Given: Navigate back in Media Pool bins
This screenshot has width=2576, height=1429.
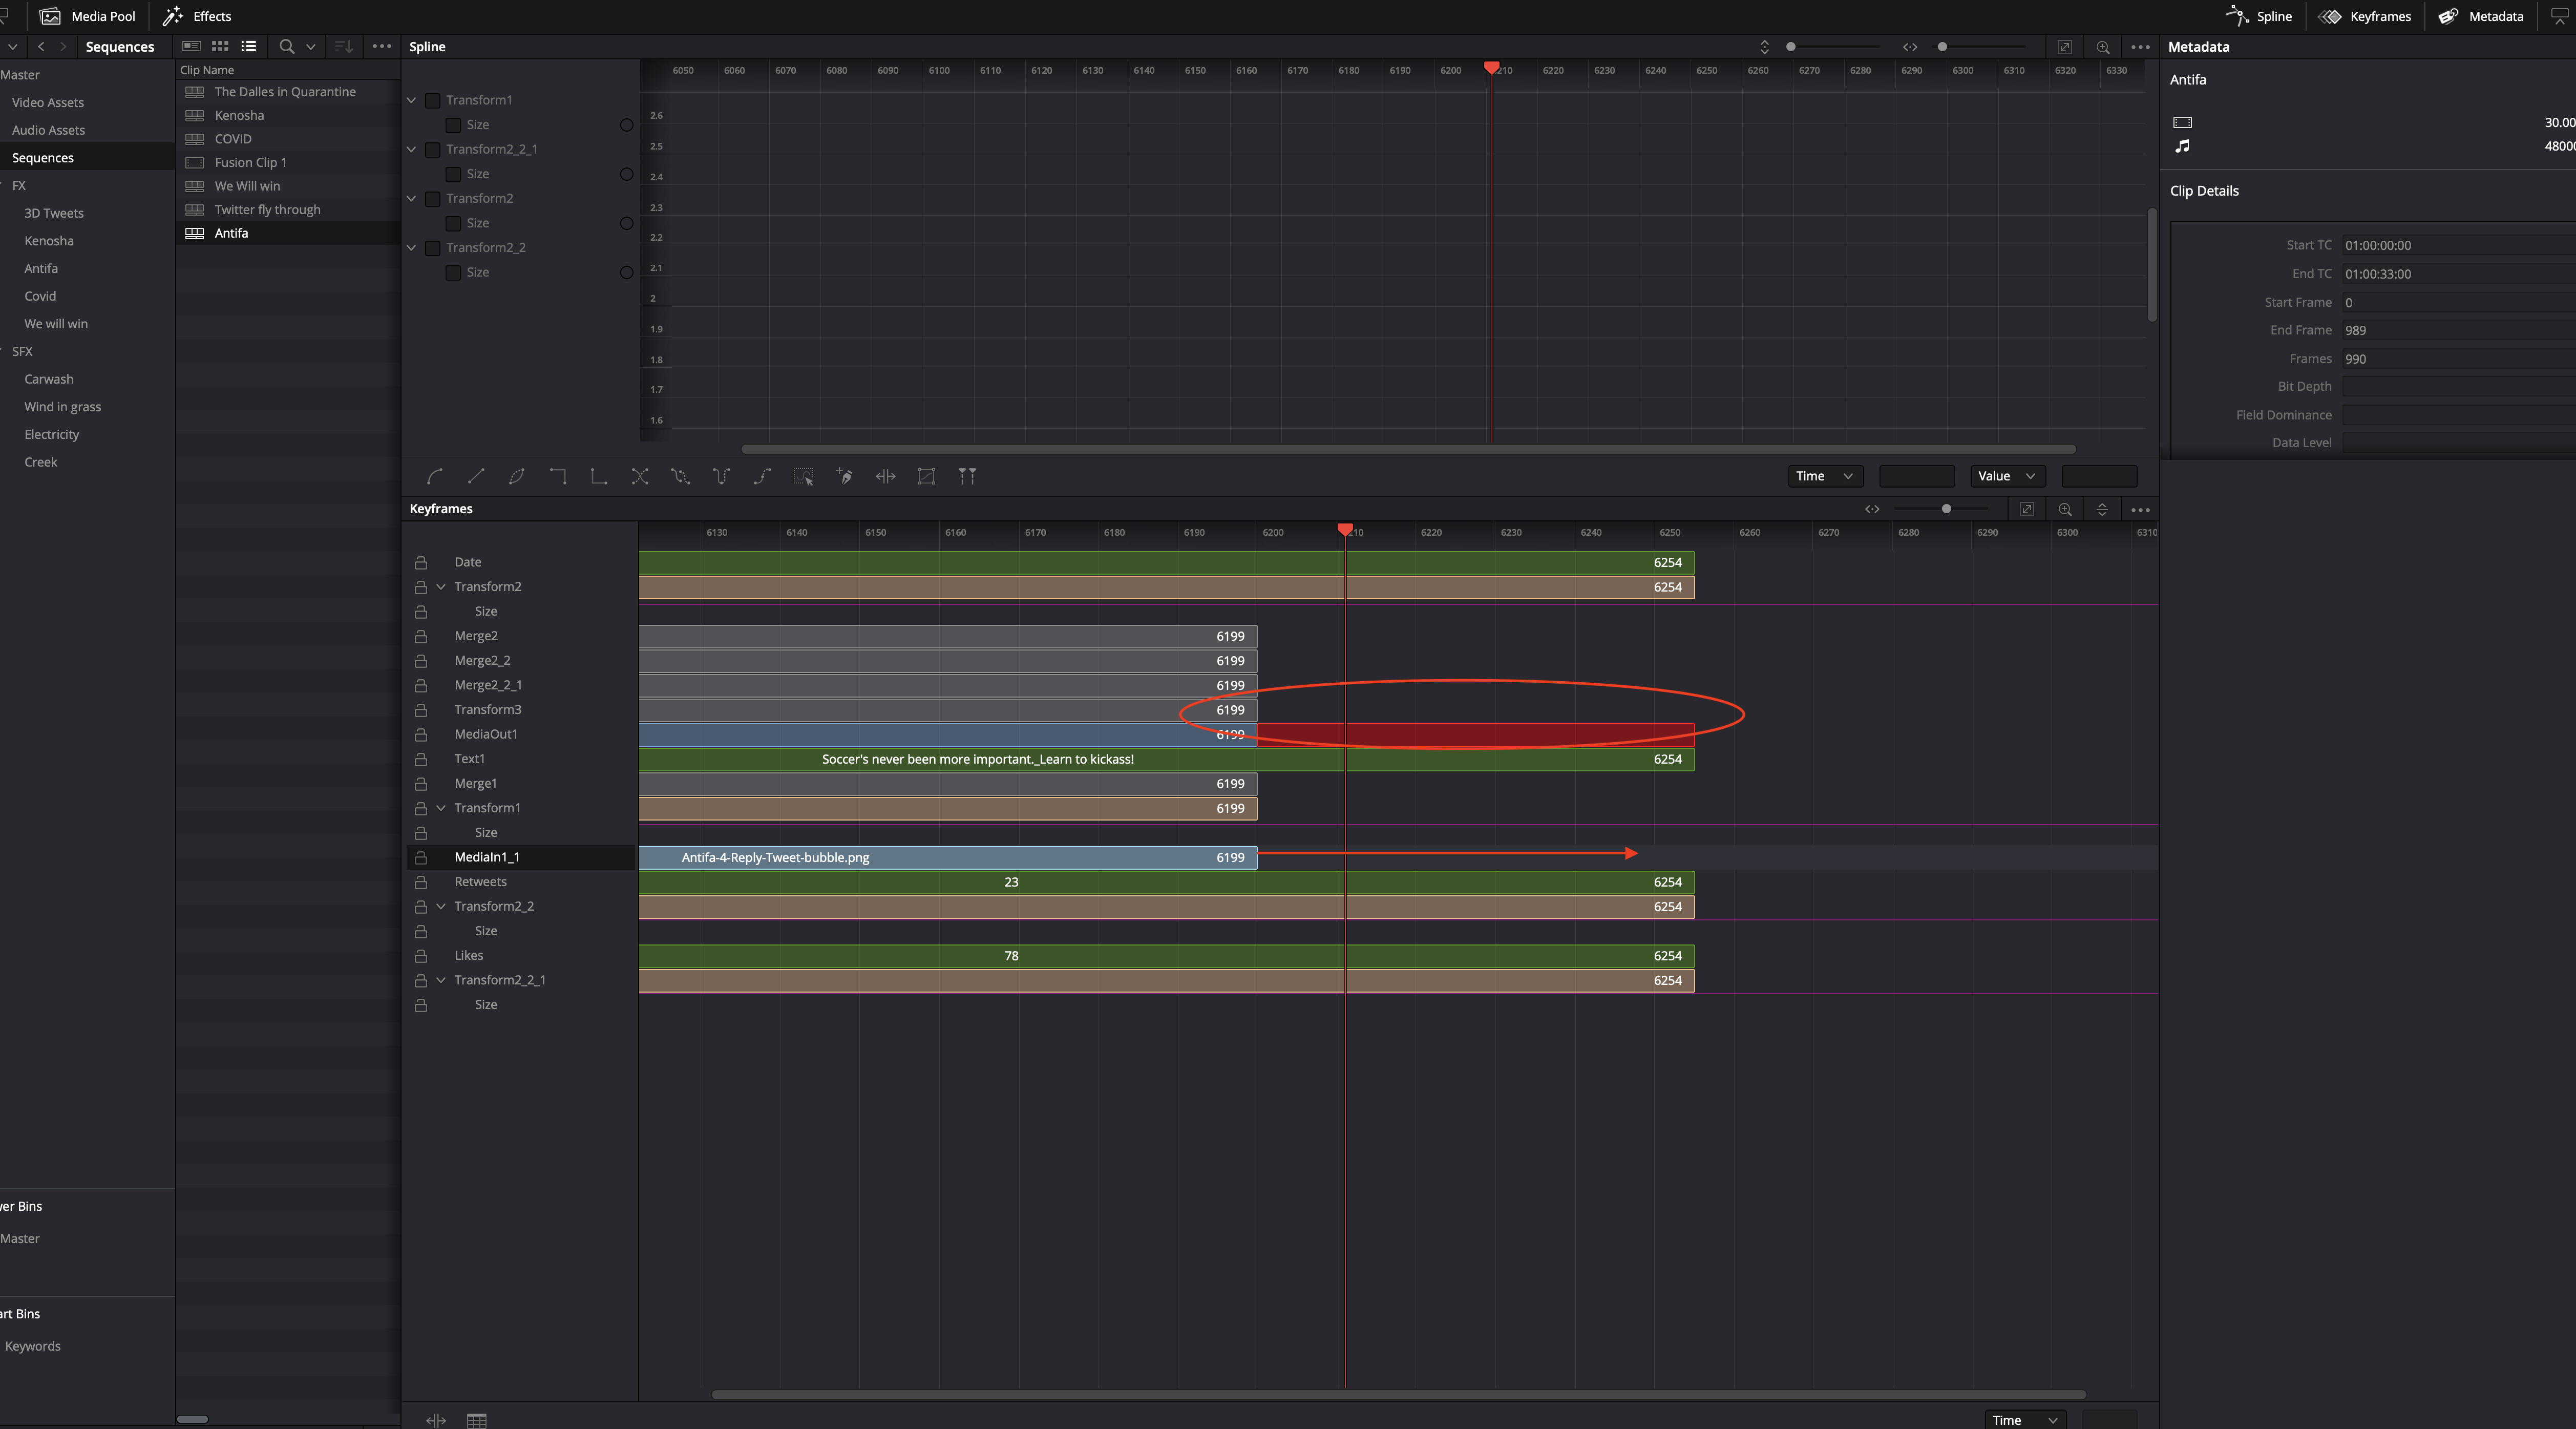Looking at the screenshot, I should point(41,46).
